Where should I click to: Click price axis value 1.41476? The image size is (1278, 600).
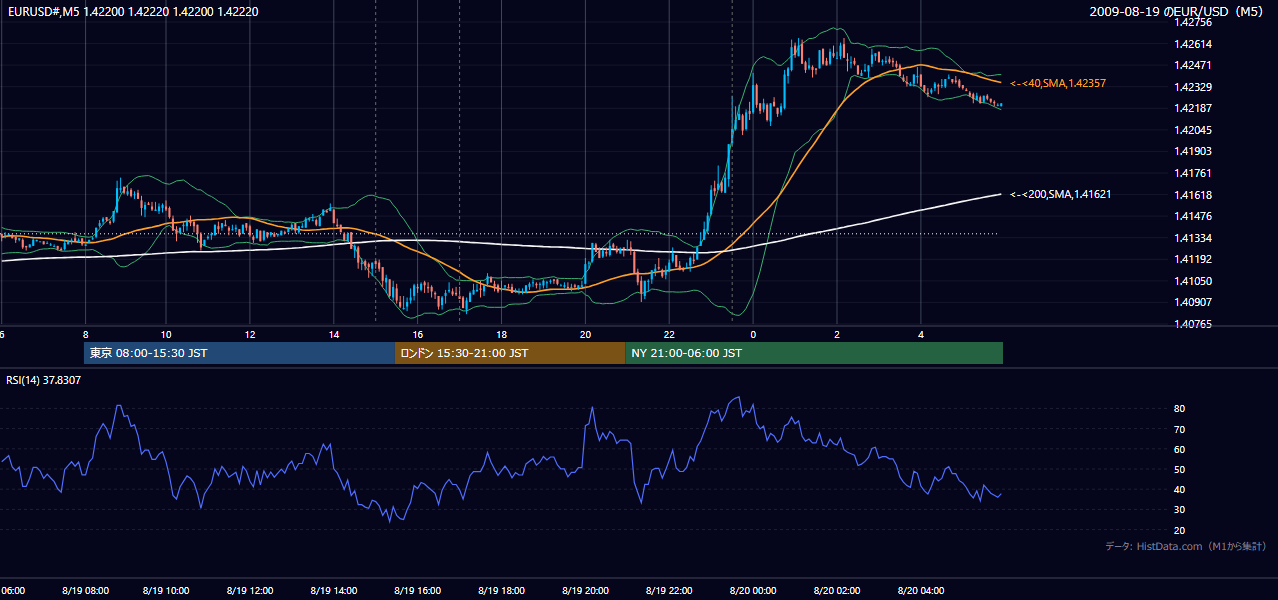coord(1194,216)
